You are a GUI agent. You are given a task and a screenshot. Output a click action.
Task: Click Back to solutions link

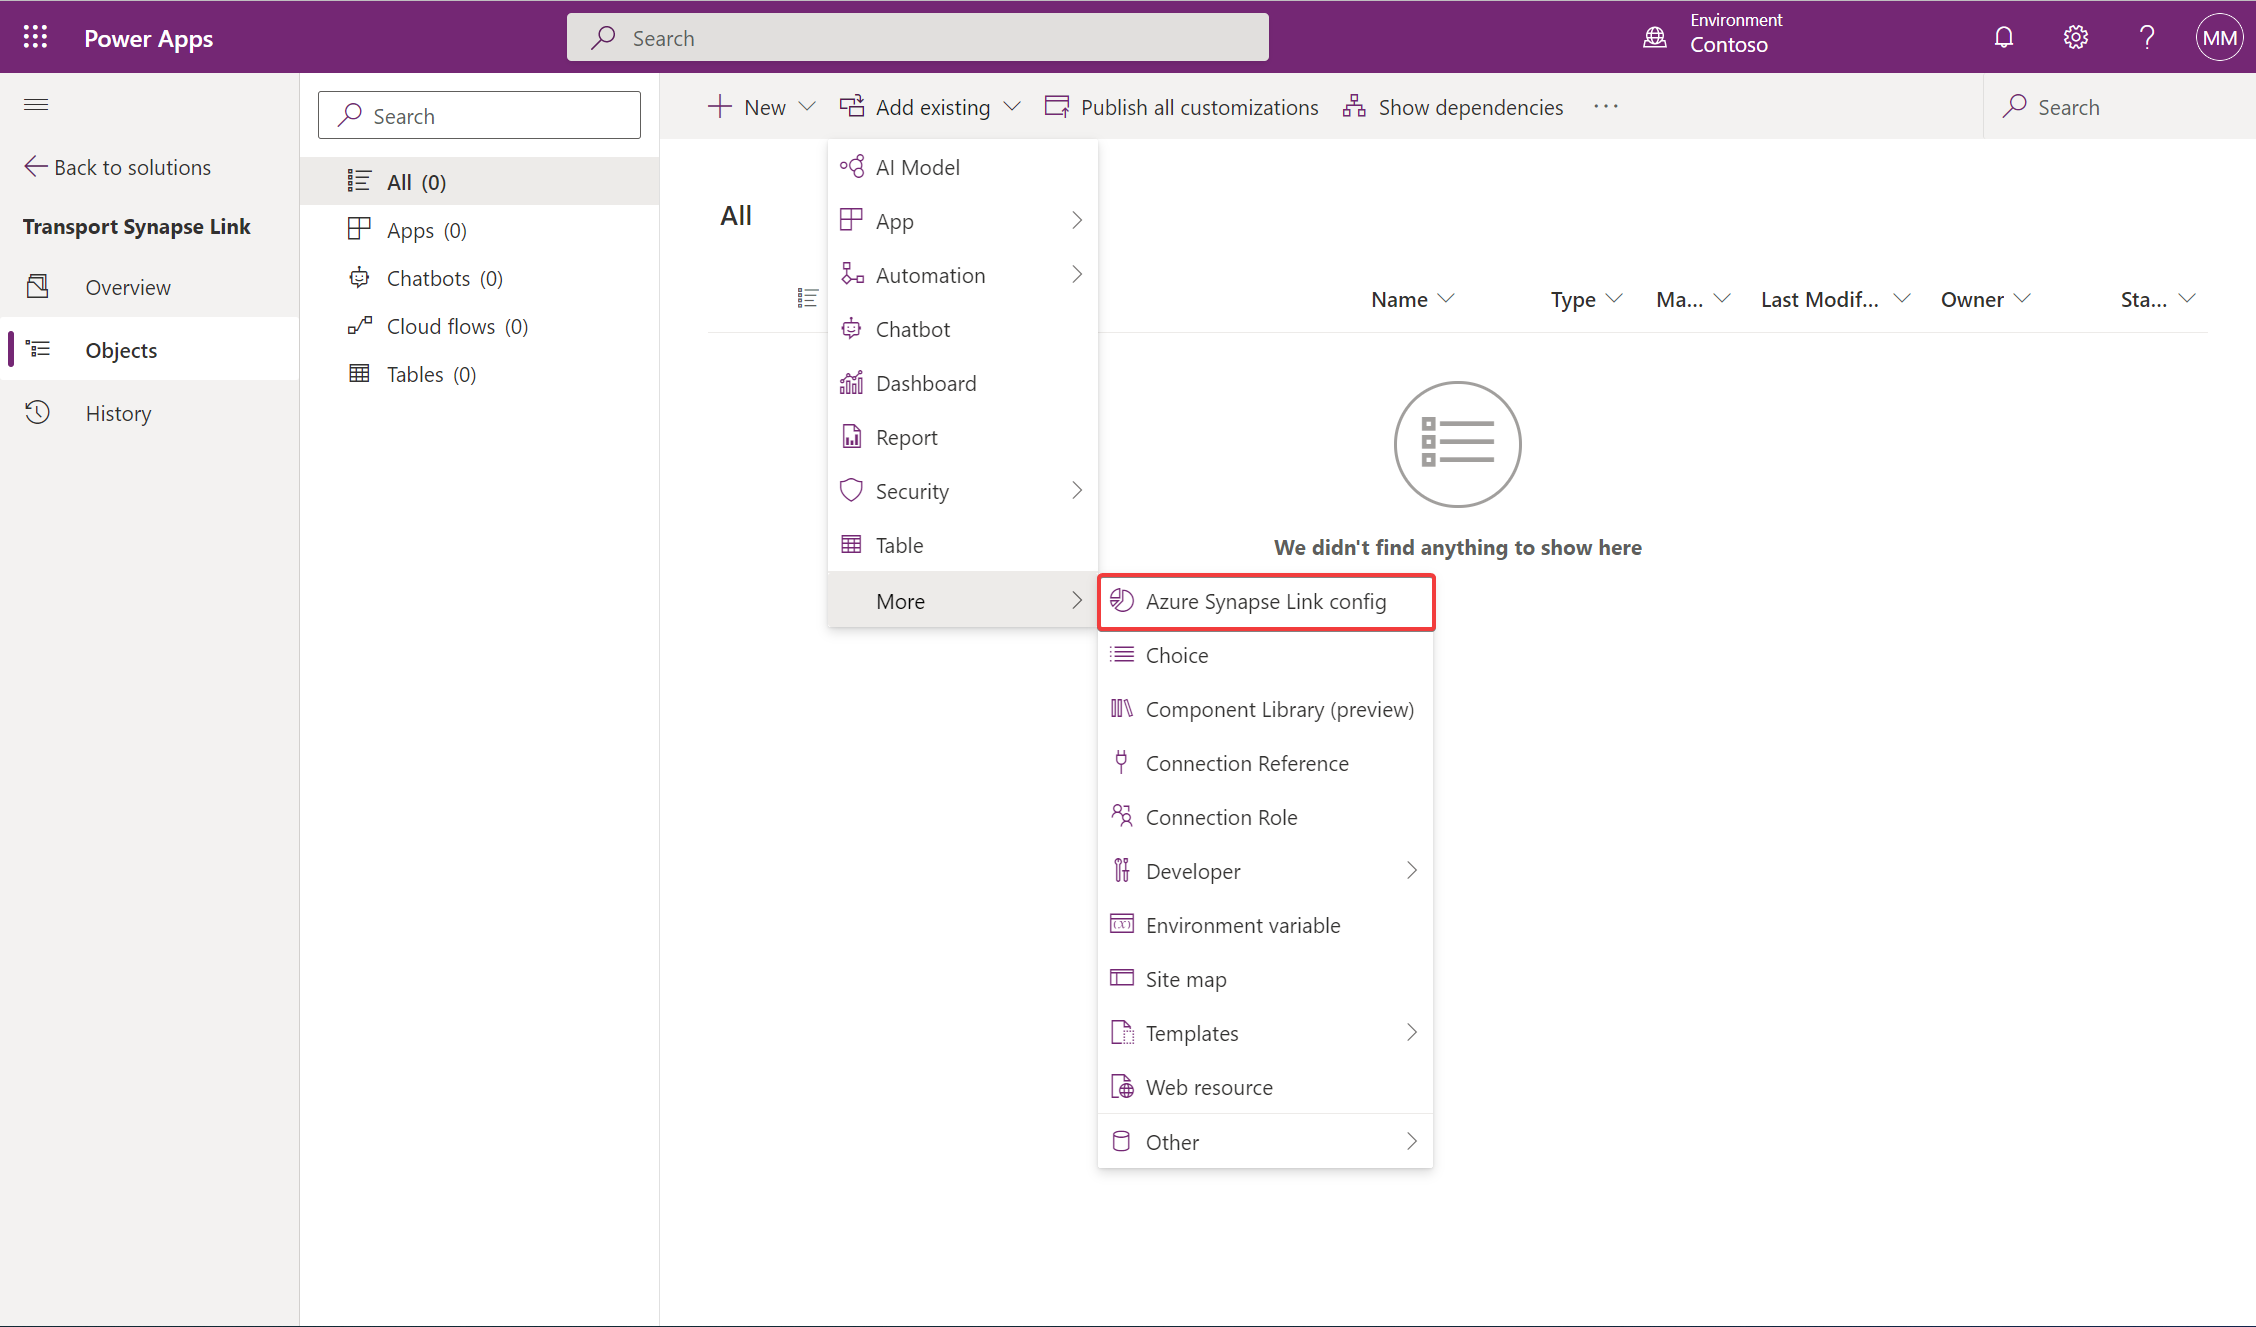tap(117, 166)
